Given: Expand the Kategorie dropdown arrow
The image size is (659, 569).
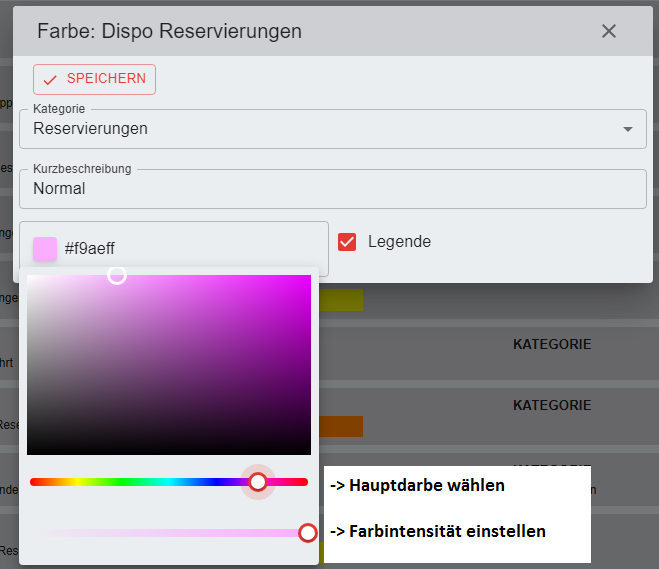Looking at the screenshot, I should [x=628, y=129].
